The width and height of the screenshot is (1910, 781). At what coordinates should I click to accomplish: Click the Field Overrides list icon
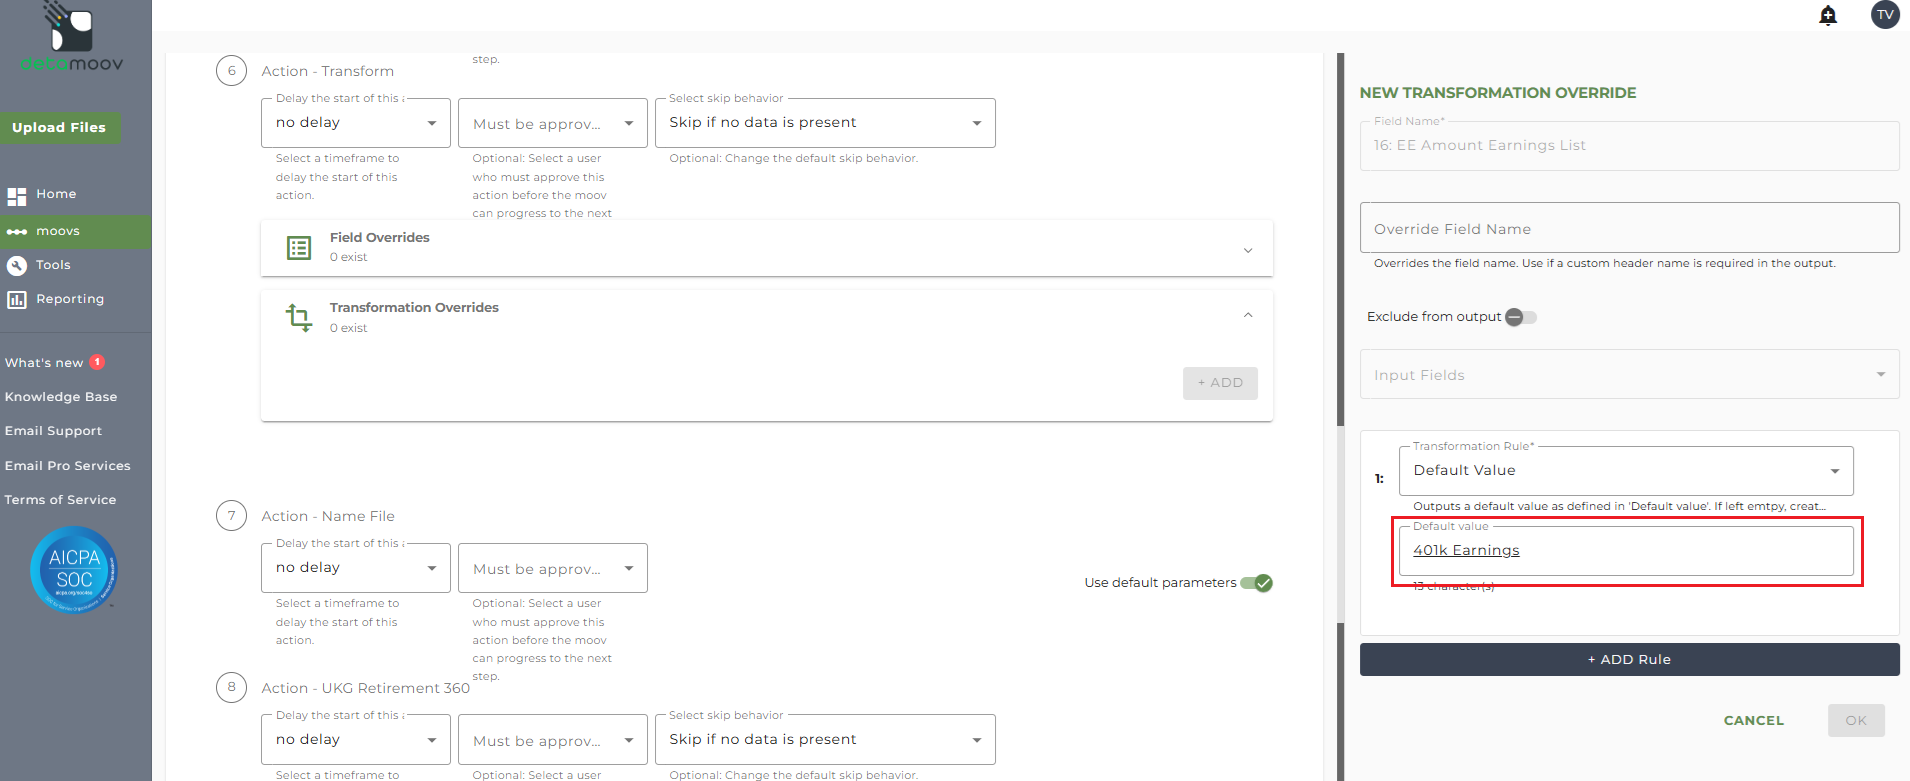tap(299, 248)
